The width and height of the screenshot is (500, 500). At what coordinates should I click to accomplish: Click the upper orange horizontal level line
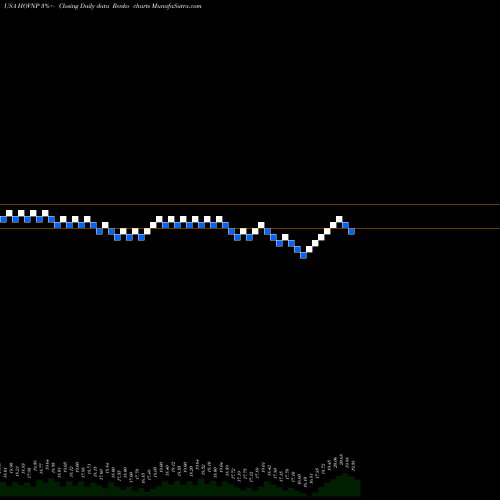(x=250, y=204)
